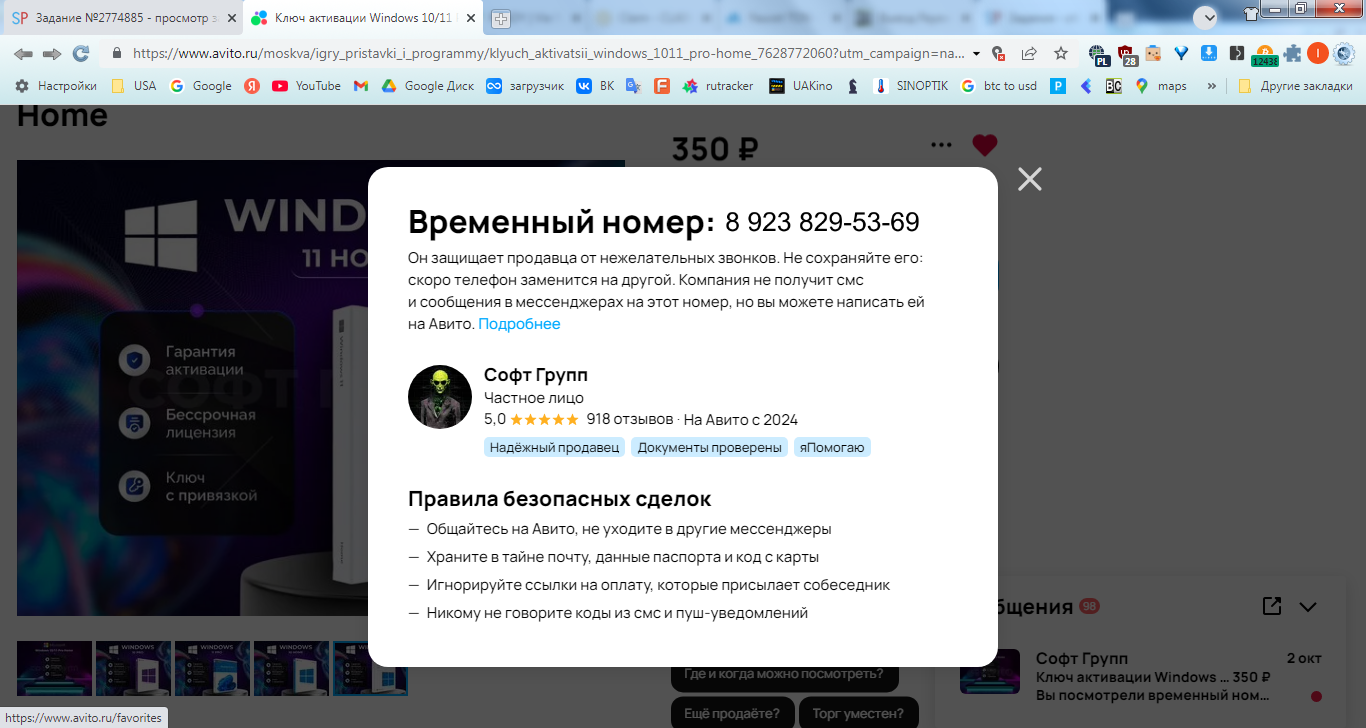This screenshot has height=728, width=1366.
Task: Open the USA bookmarks folder
Action: click(x=134, y=86)
